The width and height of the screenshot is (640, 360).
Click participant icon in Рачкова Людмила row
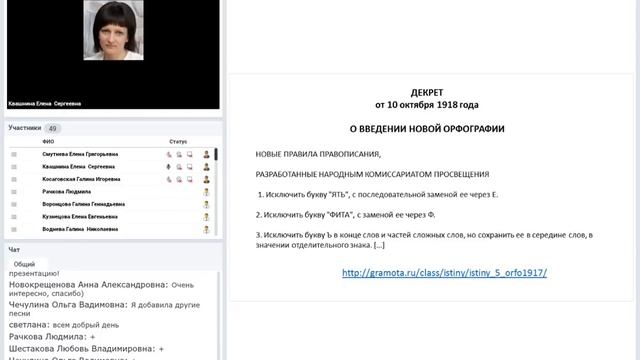(x=207, y=192)
